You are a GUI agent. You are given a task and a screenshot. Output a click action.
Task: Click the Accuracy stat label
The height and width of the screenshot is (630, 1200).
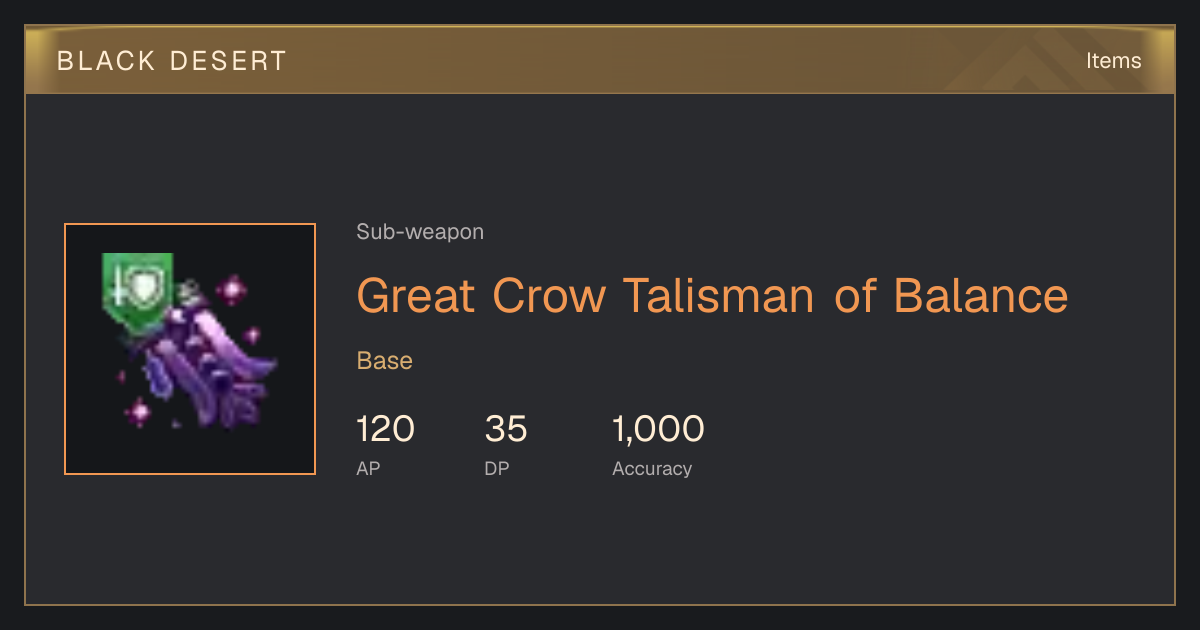point(652,468)
